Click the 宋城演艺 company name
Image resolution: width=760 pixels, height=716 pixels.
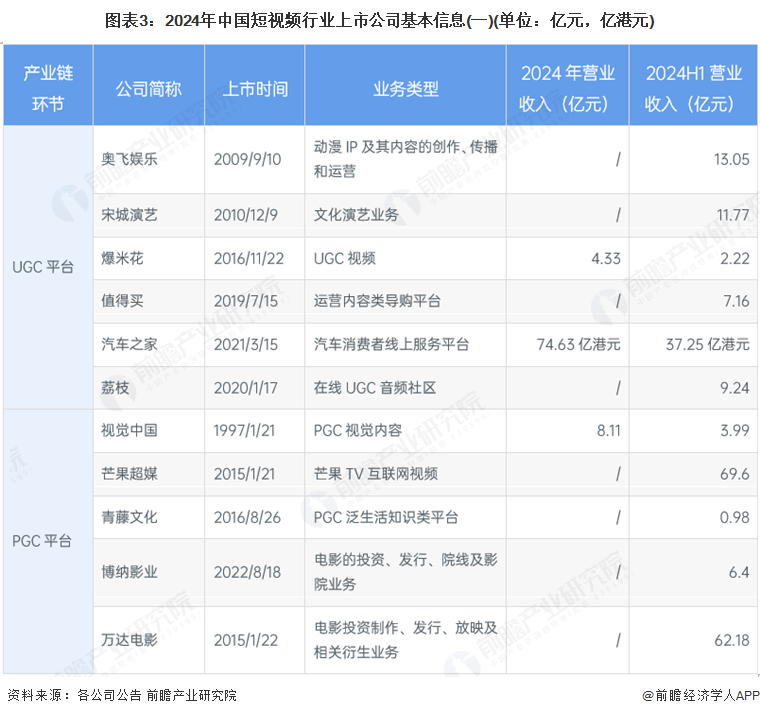[129, 215]
